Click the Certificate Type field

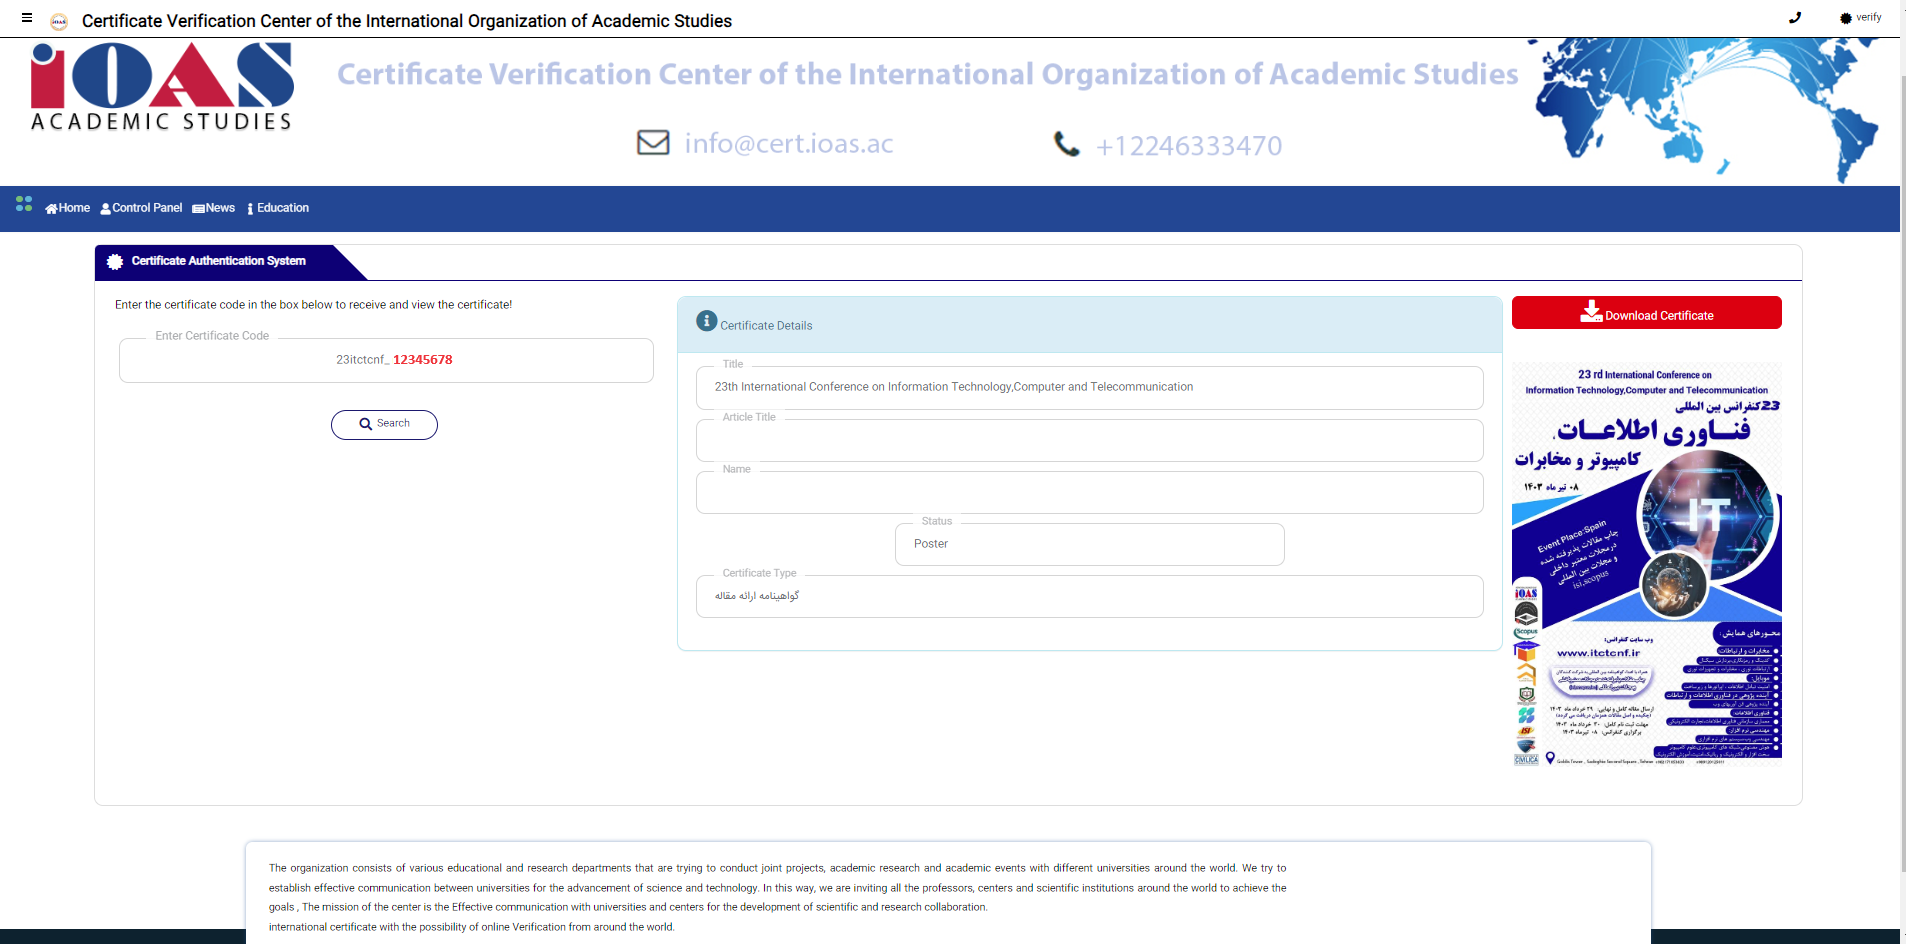[1089, 596]
